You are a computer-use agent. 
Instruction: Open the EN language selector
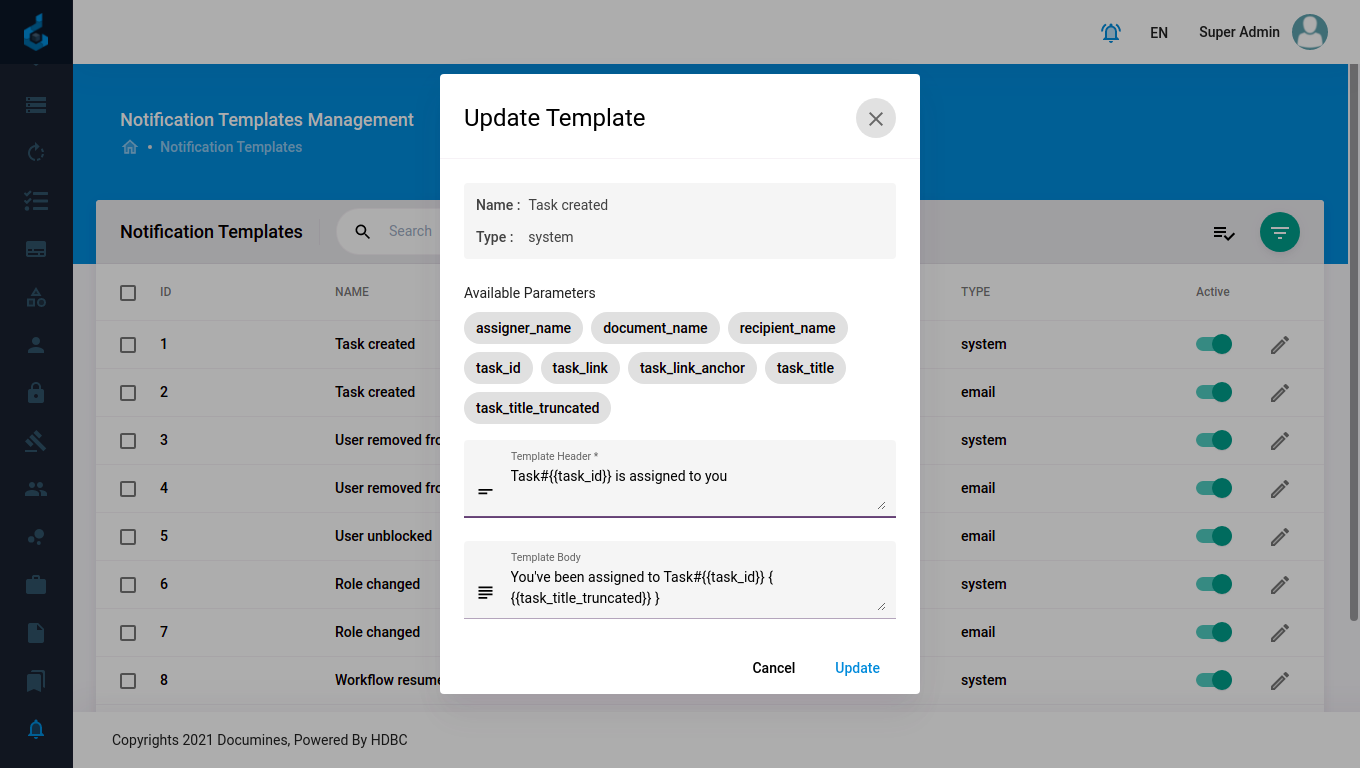pyautogui.click(x=1158, y=33)
